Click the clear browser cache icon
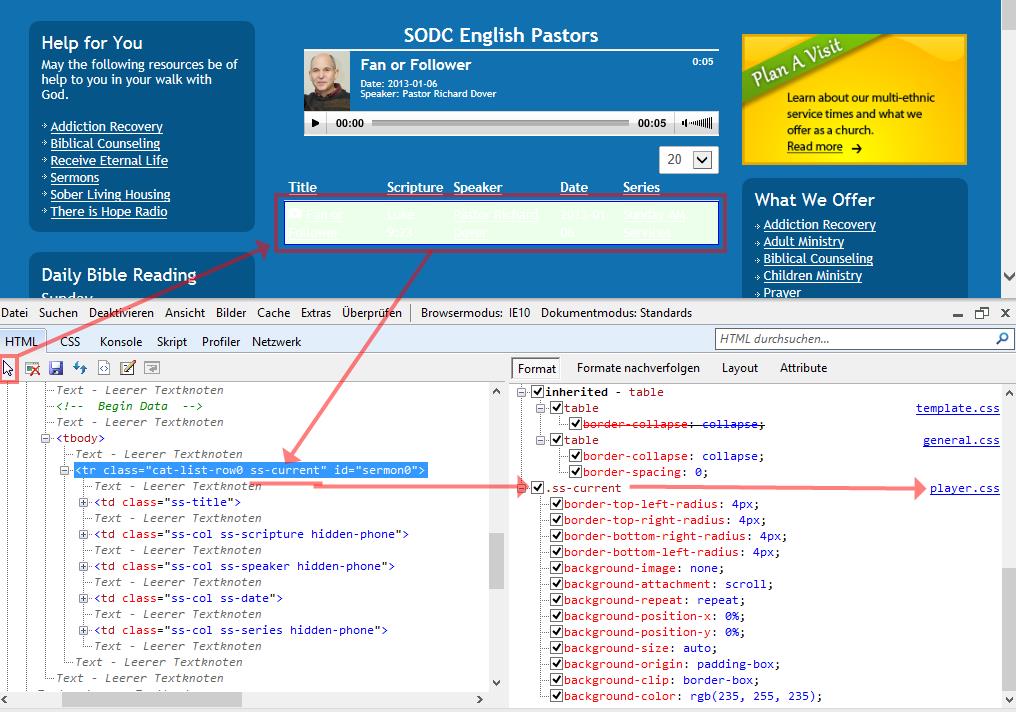Screen dimensions: 1016x712 coord(32,369)
